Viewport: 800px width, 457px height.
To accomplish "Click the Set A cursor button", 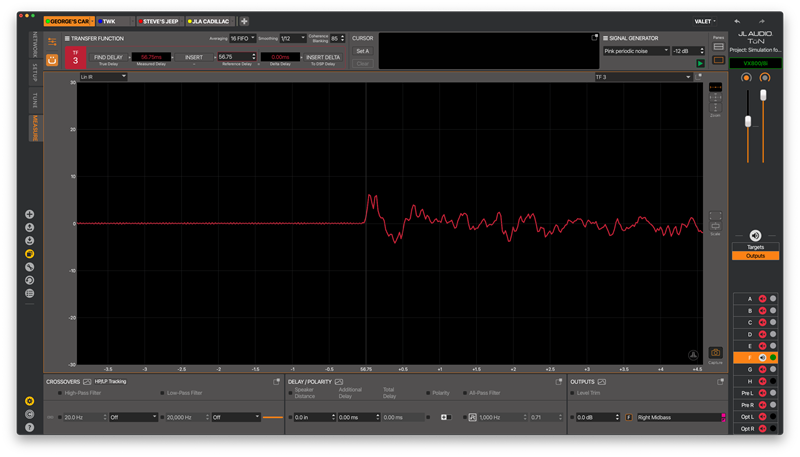I will pos(363,51).
